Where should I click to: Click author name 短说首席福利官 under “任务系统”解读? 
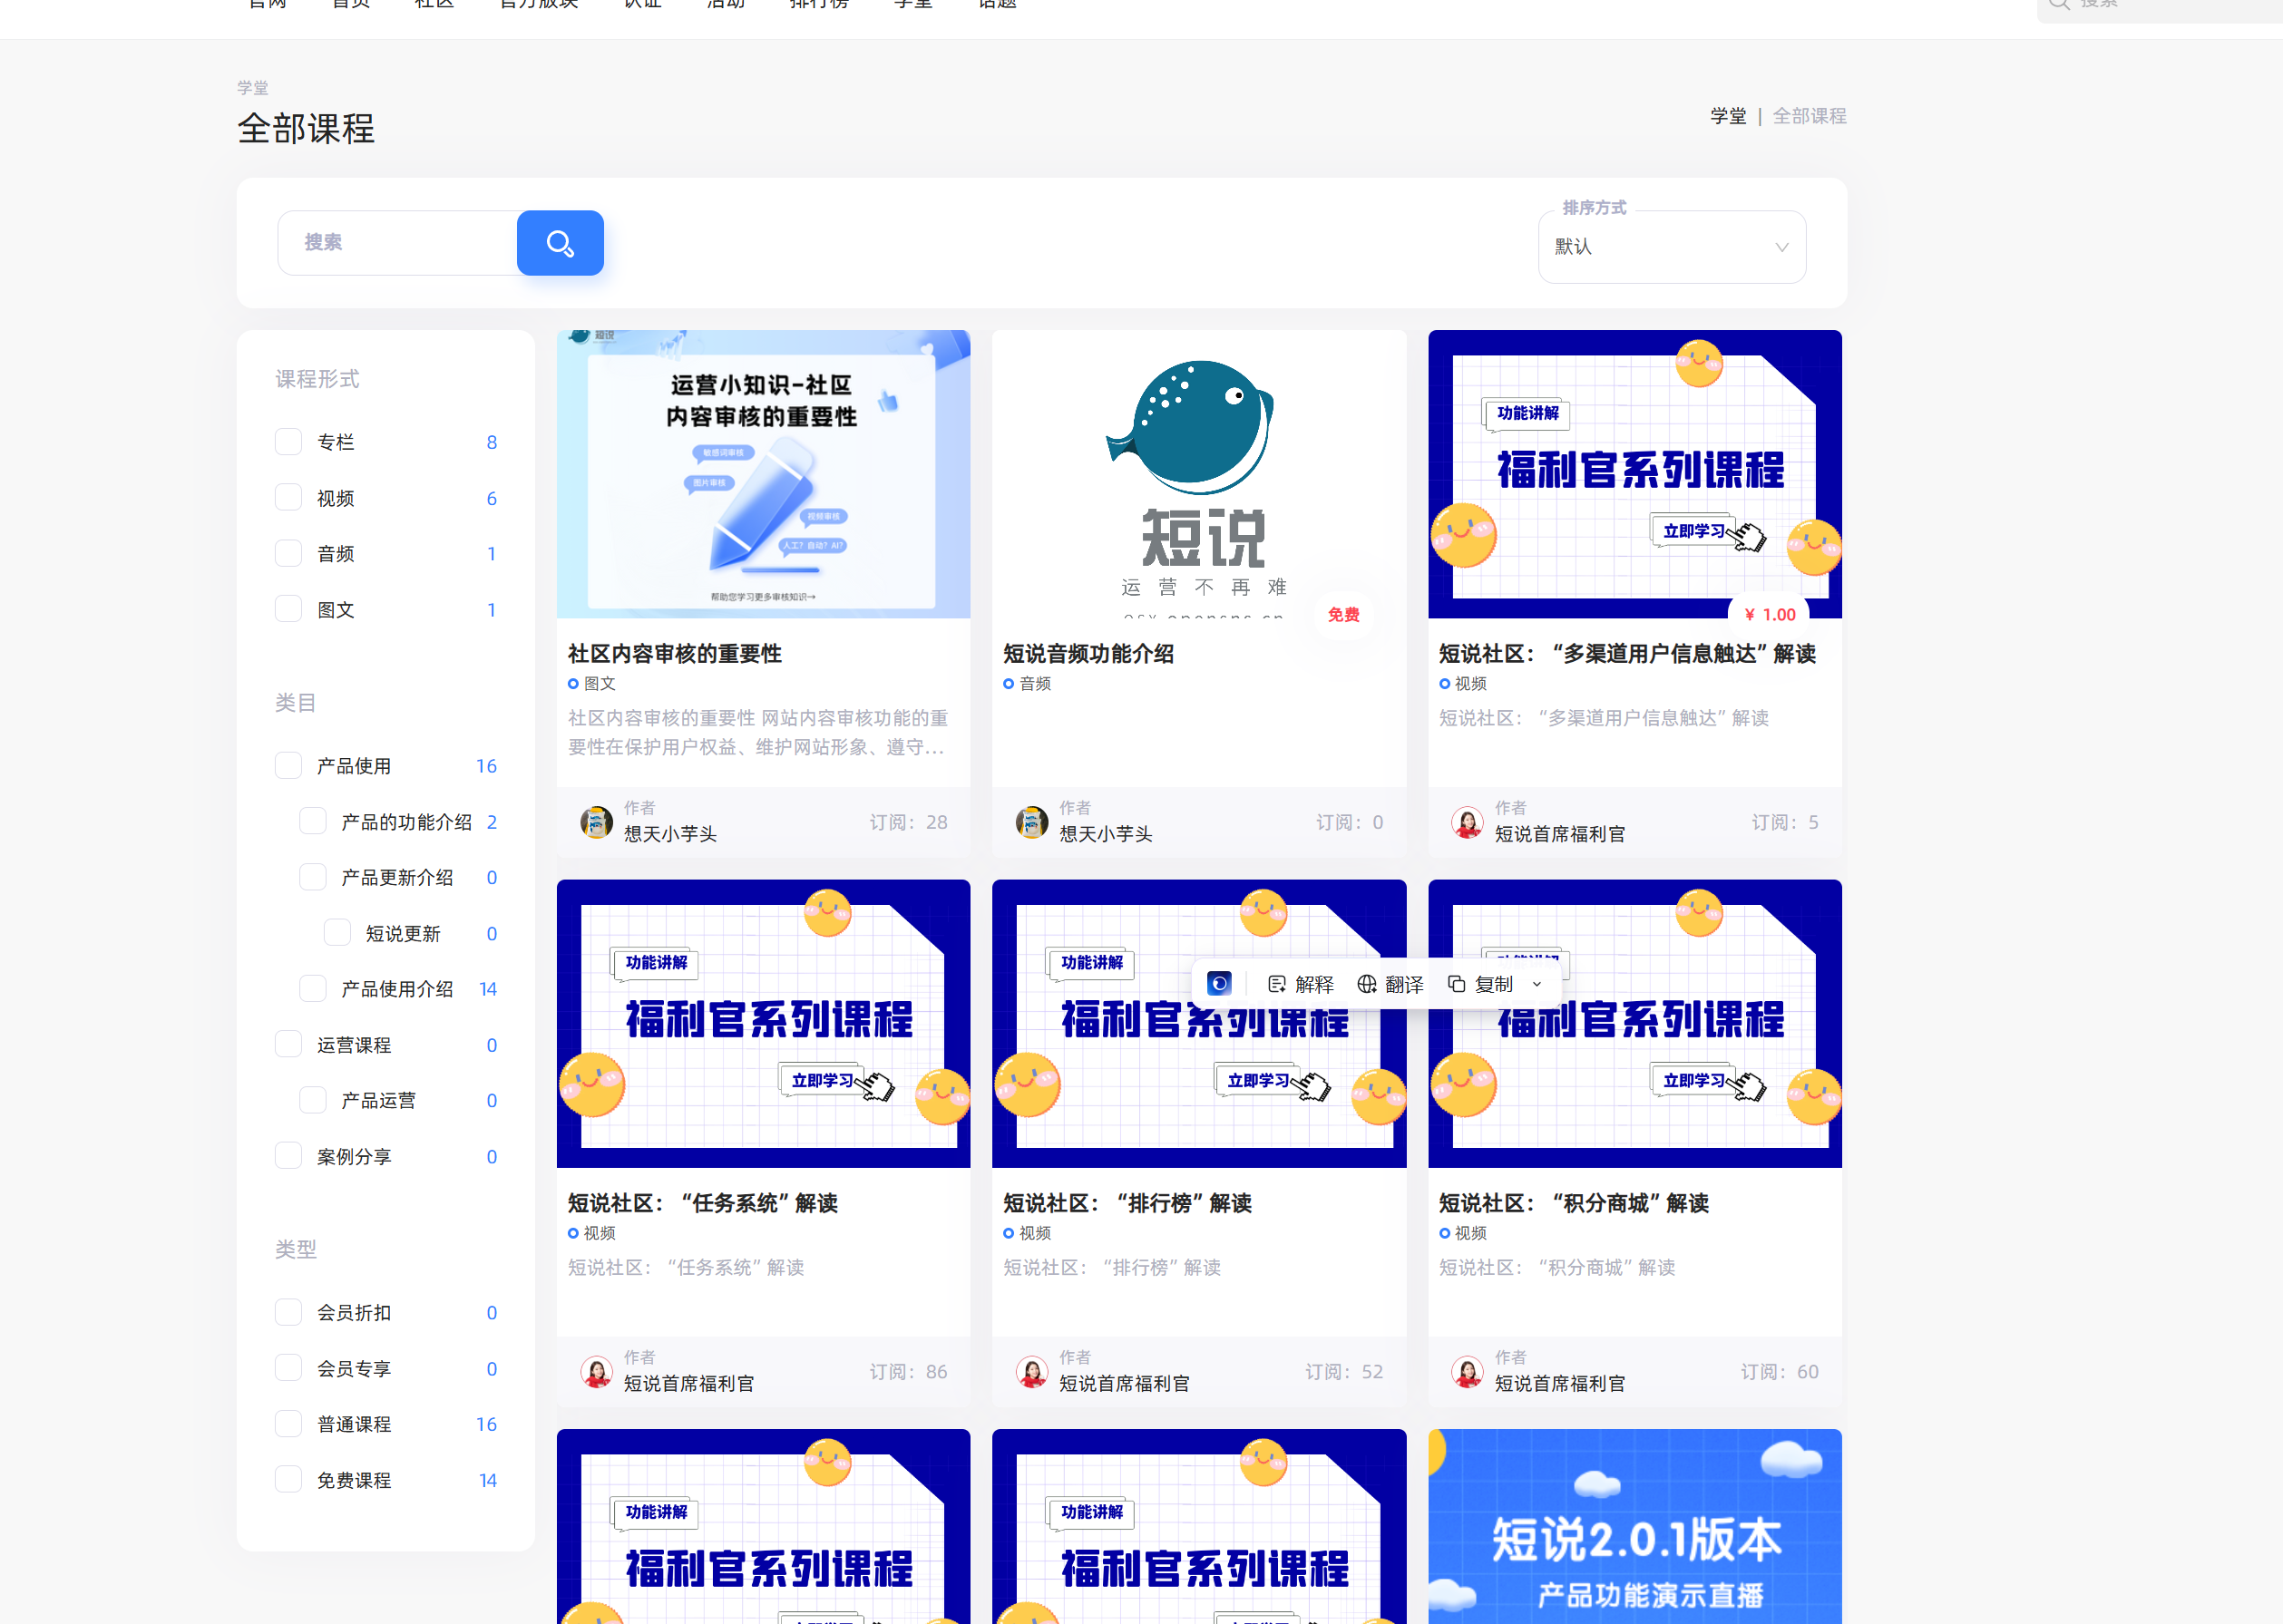[689, 1384]
